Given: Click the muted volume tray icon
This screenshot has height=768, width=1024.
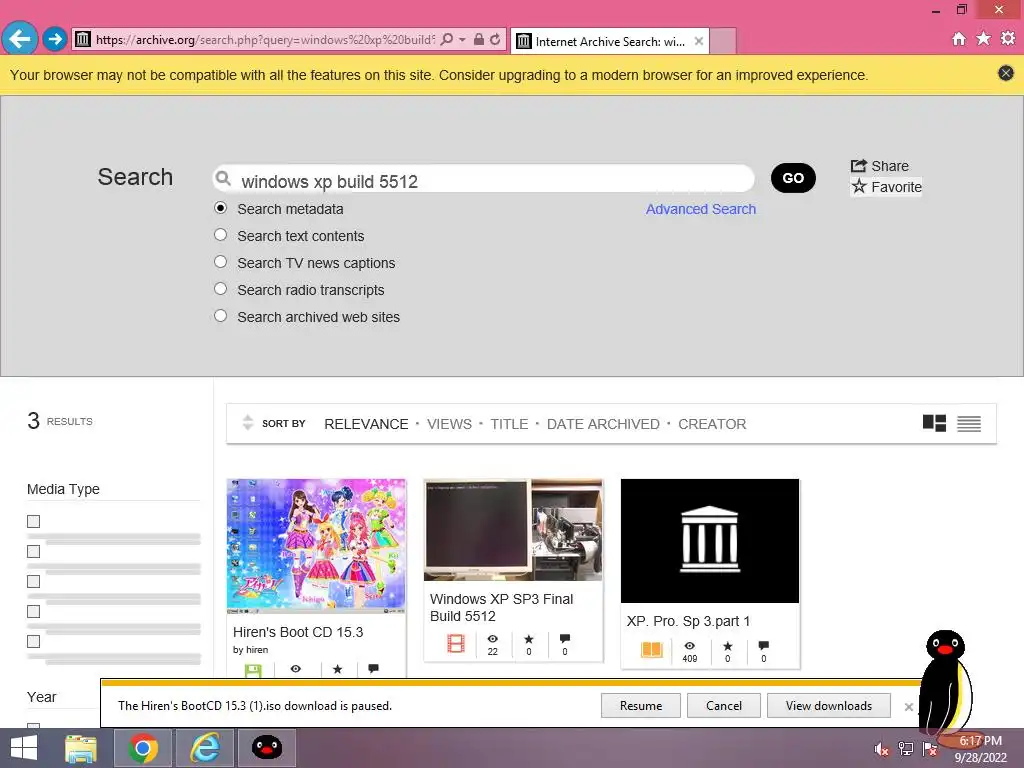Looking at the screenshot, I should pos(881,749).
